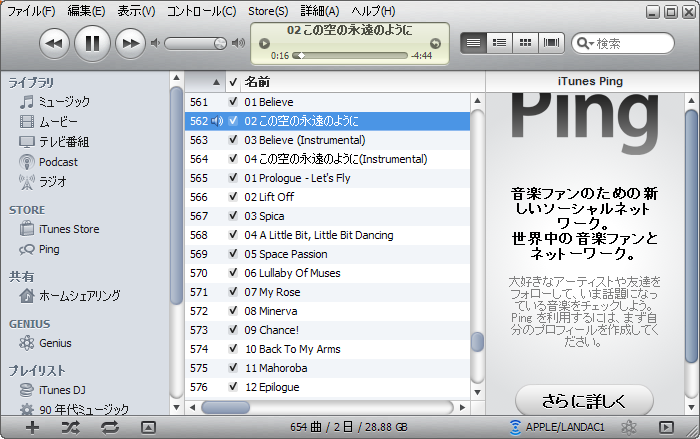Uncheck checkbox for 08 Minerva
Viewport: 700px width, 439px height.
pyautogui.click(x=233, y=311)
